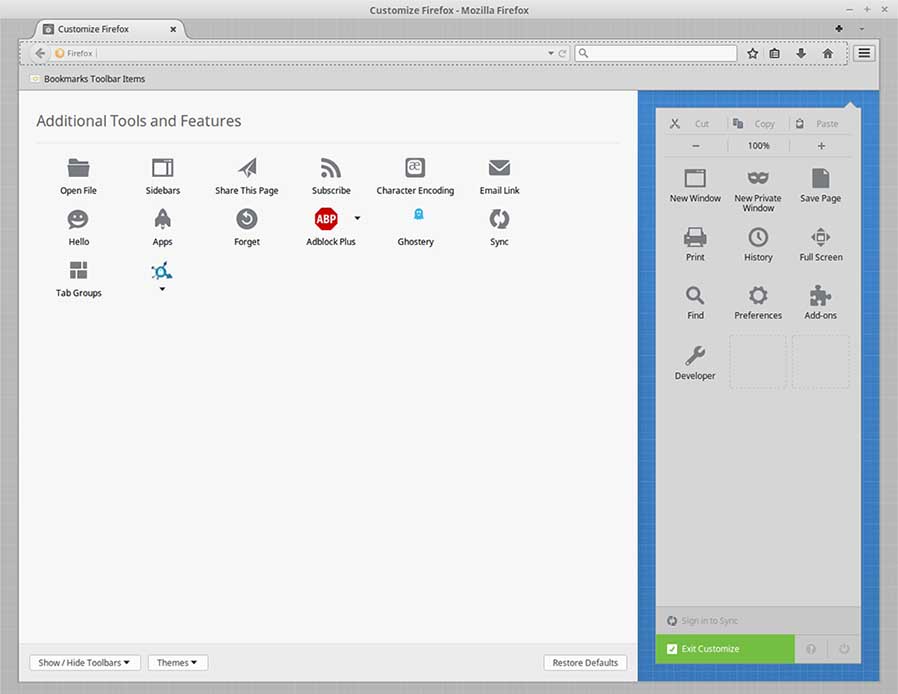
Task: Click the zoom in plus button
Action: coord(821,146)
